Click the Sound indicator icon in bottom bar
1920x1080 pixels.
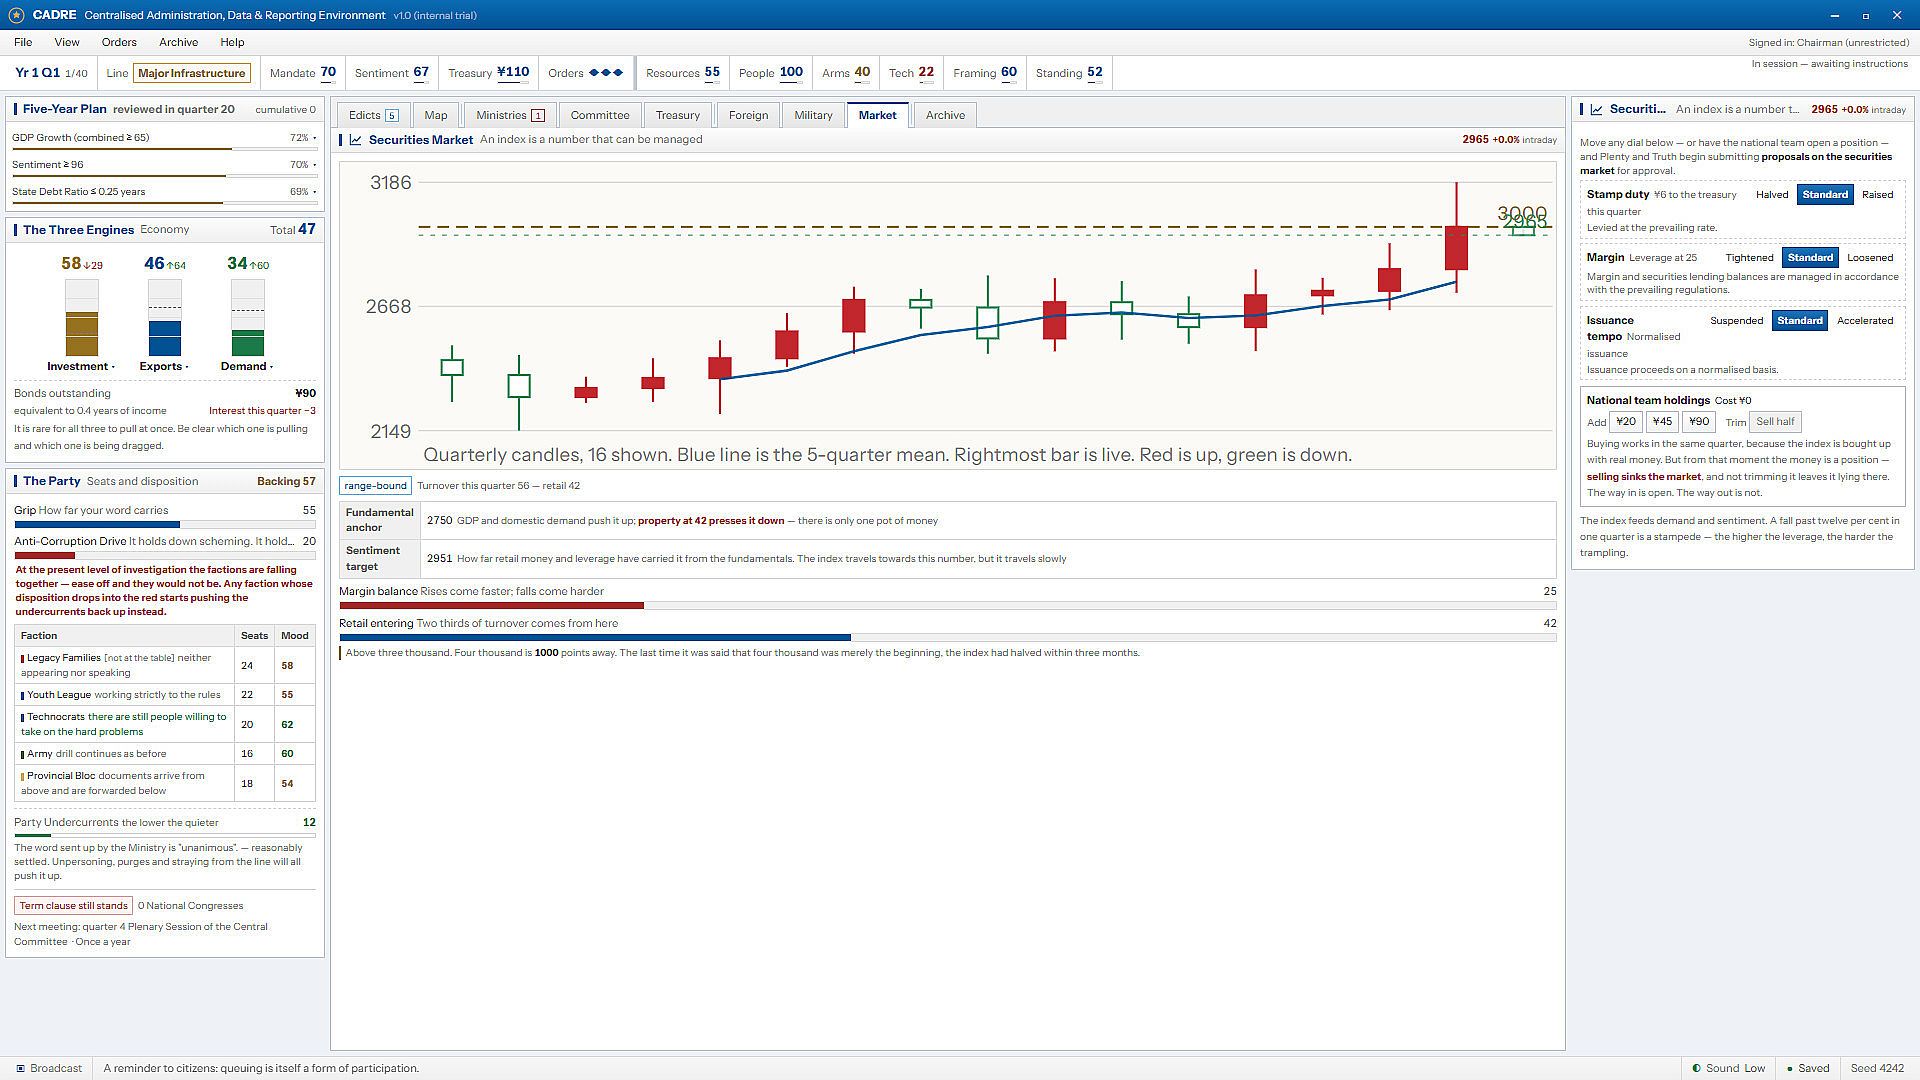(1696, 1068)
